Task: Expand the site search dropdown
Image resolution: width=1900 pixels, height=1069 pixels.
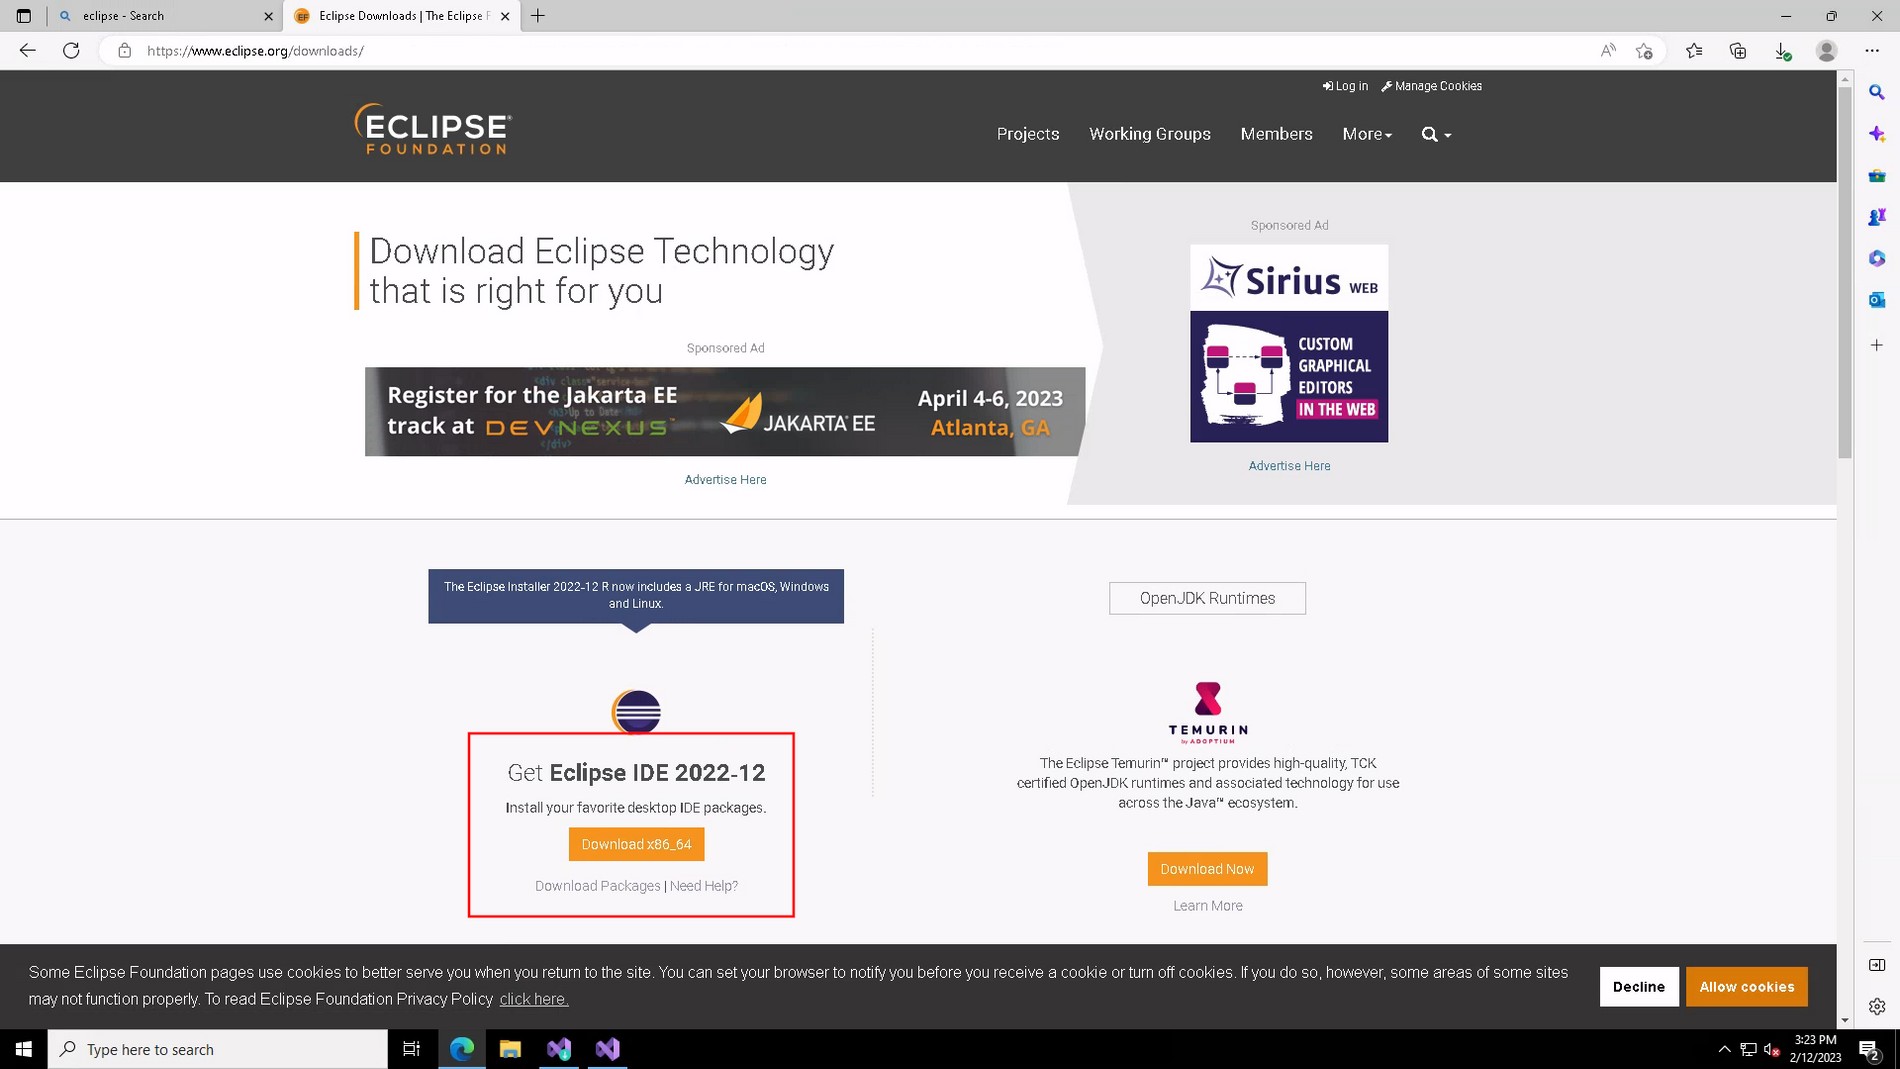Action: click(x=1436, y=134)
